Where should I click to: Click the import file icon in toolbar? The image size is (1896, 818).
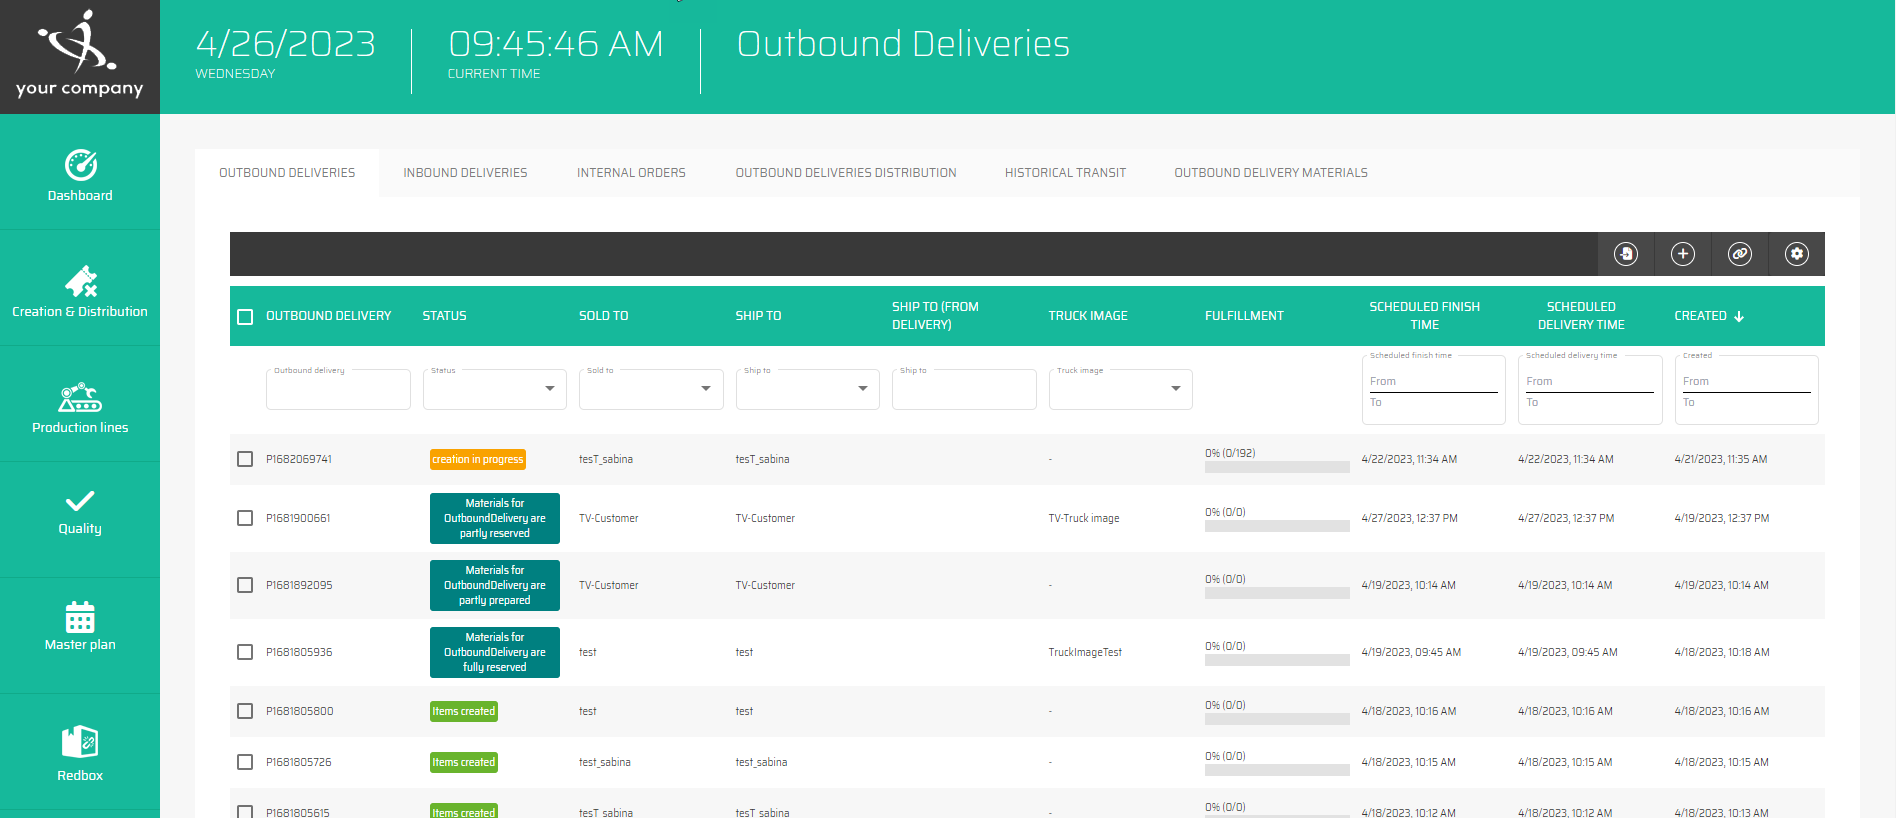pyautogui.click(x=1626, y=254)
